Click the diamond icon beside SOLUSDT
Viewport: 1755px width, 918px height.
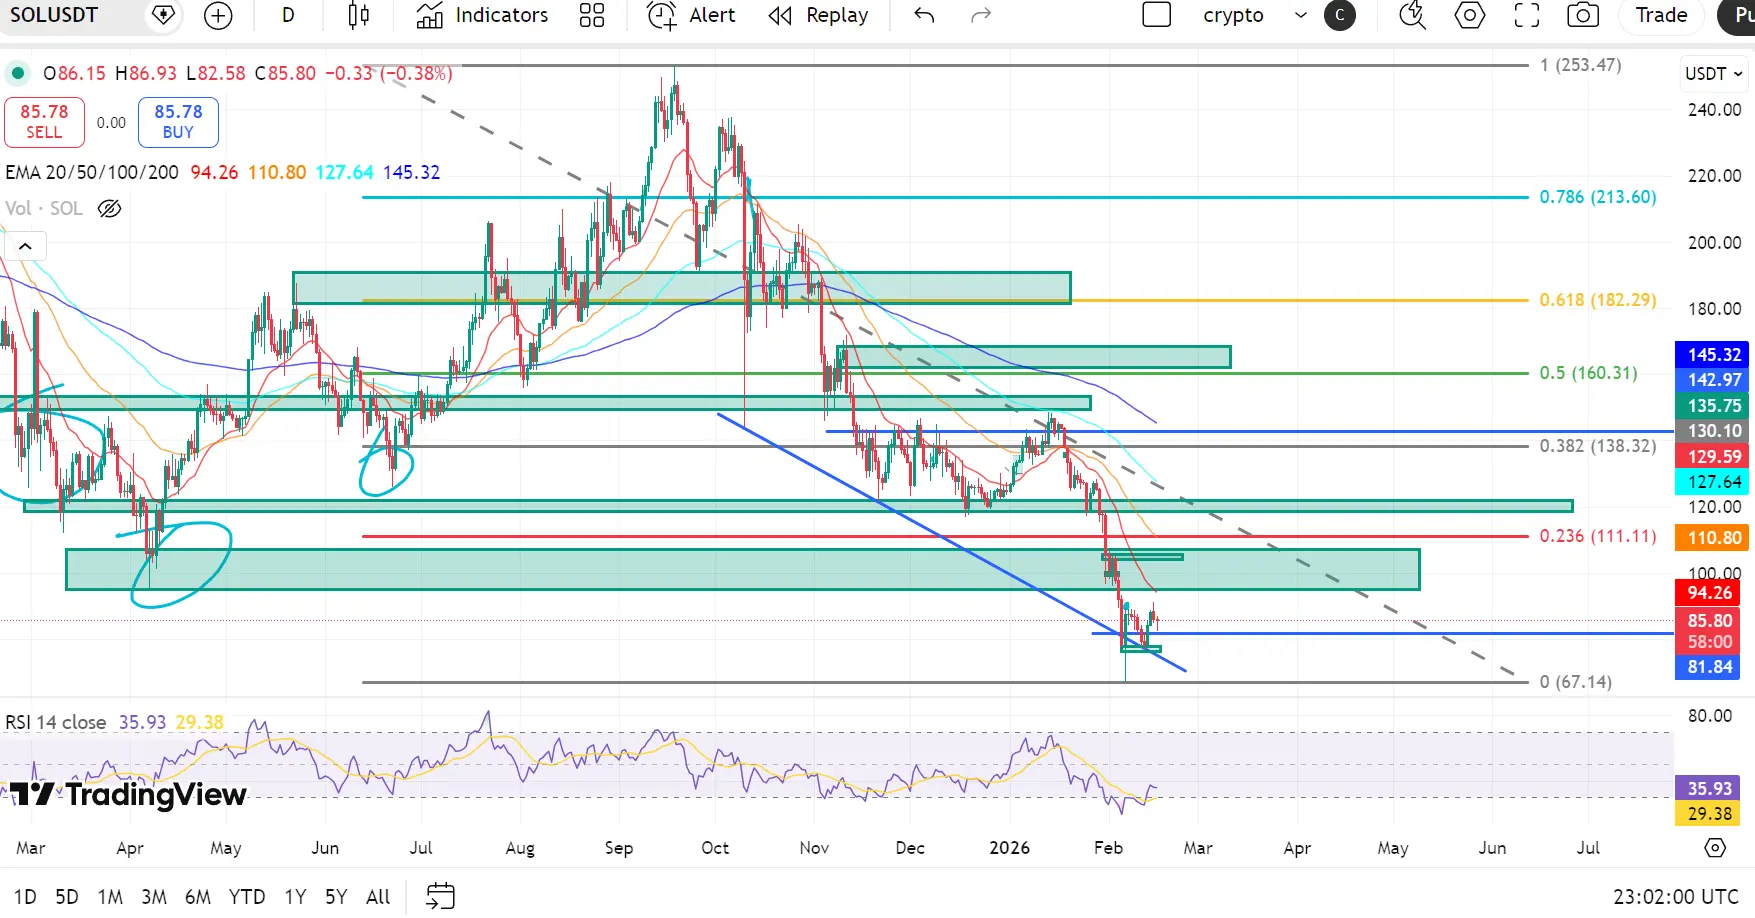(x=164, y=15)
